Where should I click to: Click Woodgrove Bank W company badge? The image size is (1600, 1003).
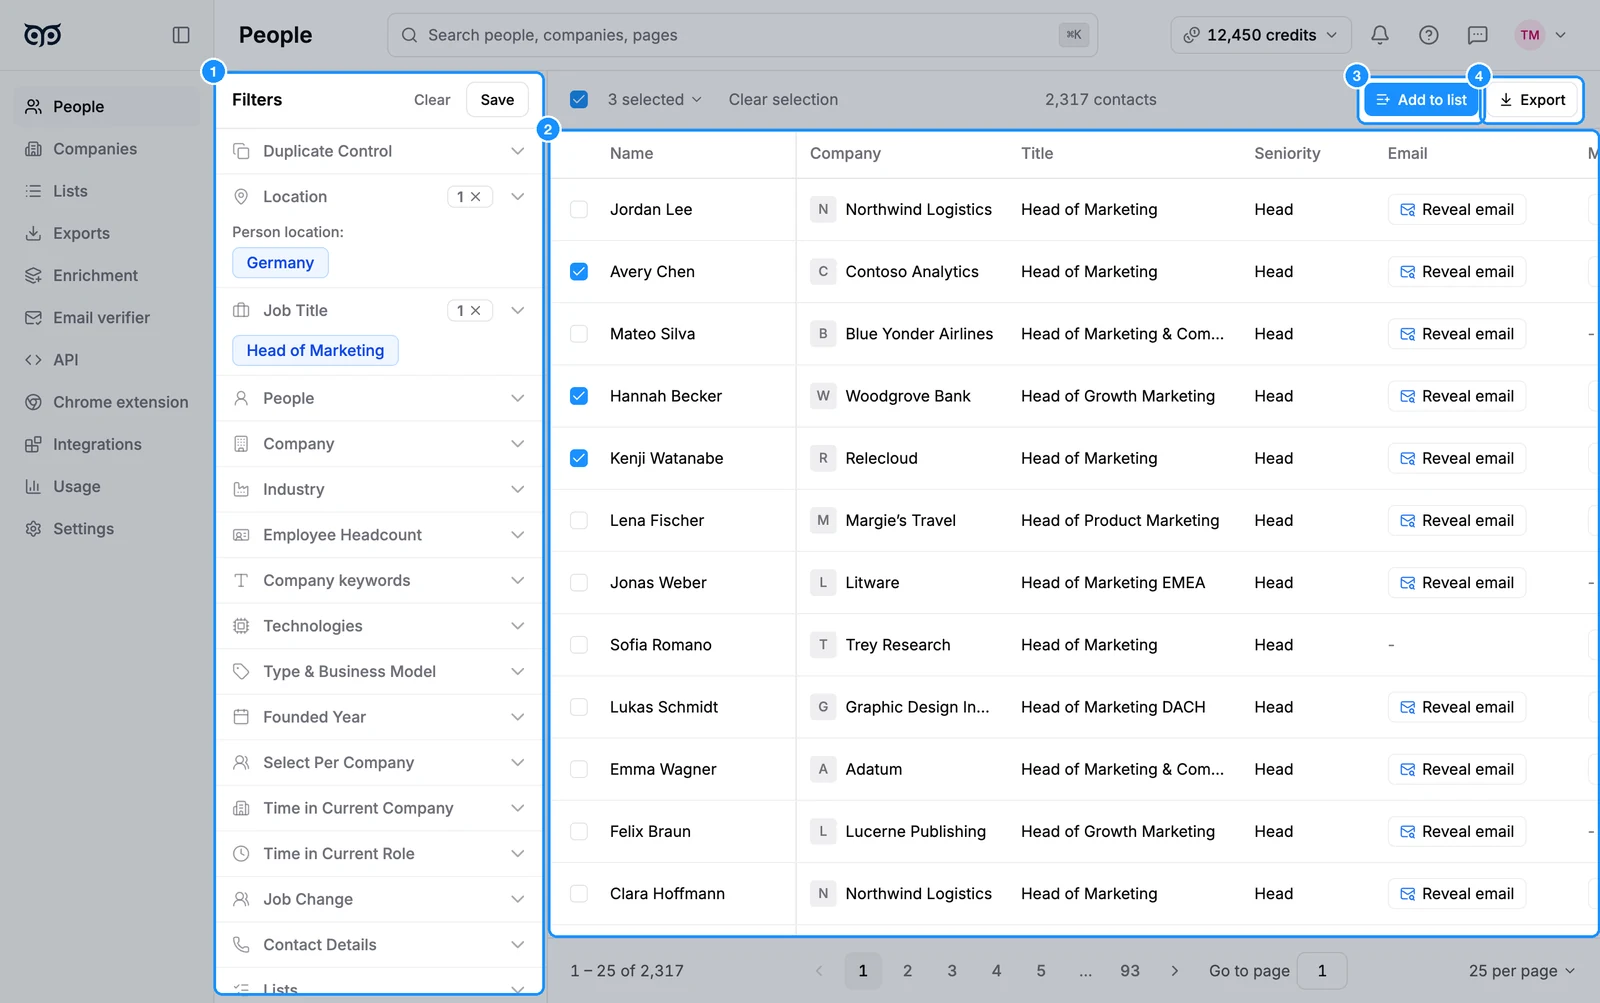click(x=823, y=396)
